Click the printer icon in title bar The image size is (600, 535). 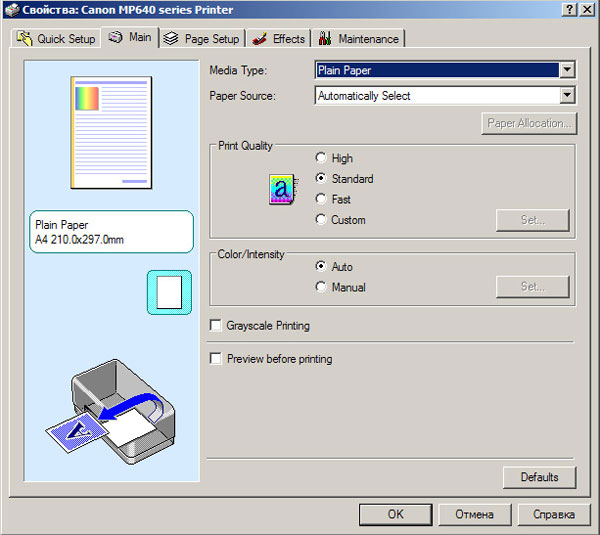pos(11,10)
